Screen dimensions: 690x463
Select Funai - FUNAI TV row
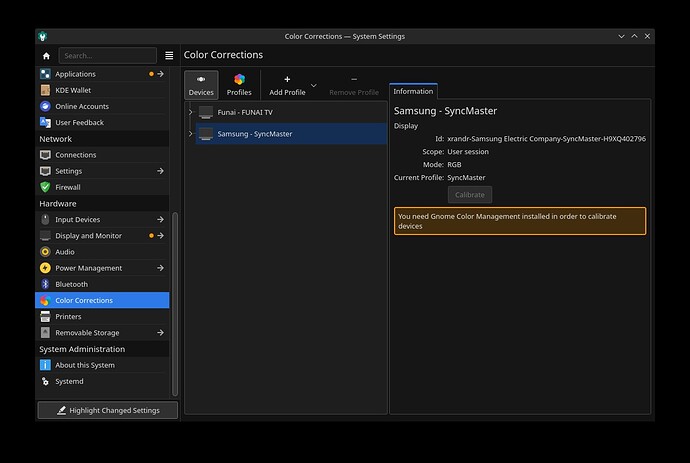(291, 112)
